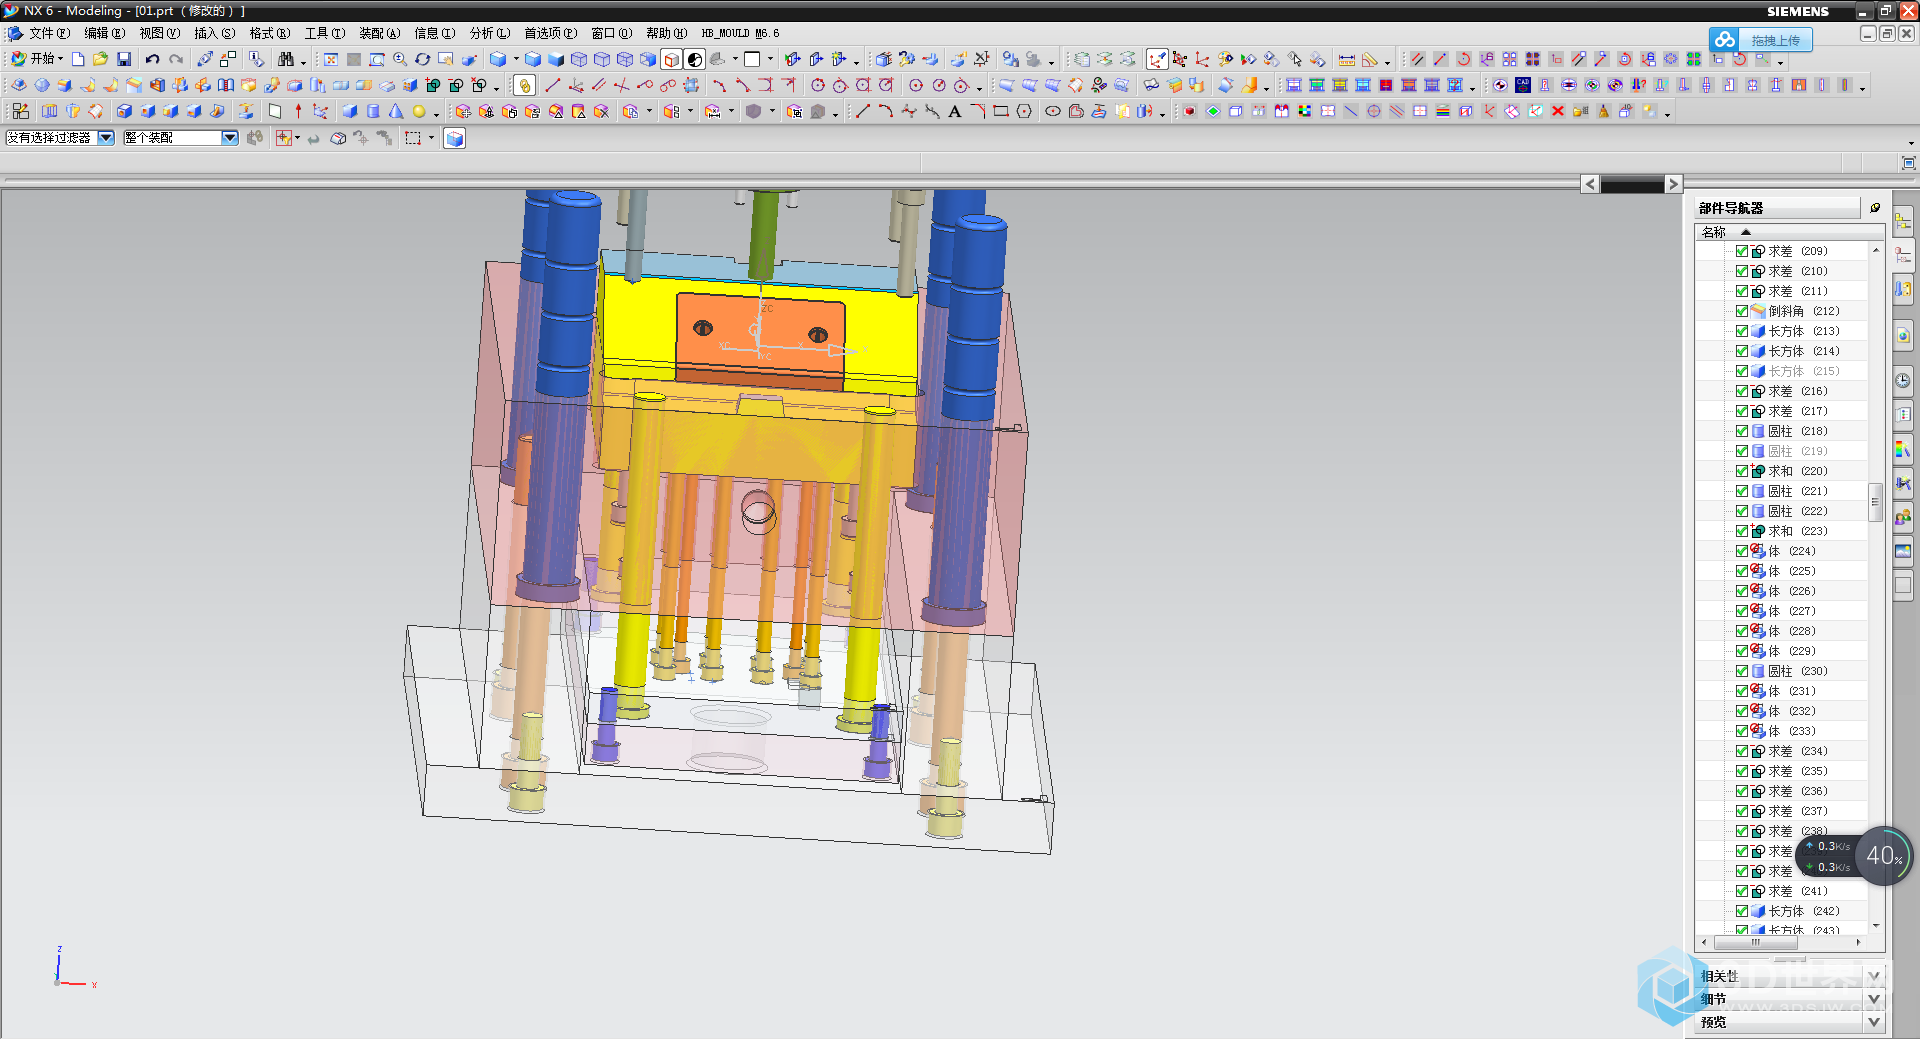Click the navigator vertical scrollbar thumb
This screenshot has width=1920, height=1040.
[x=1875, y=502]
